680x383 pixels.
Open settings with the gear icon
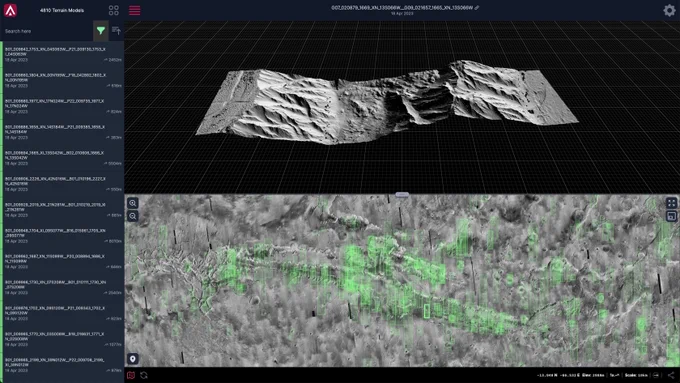tap(669, 10)
